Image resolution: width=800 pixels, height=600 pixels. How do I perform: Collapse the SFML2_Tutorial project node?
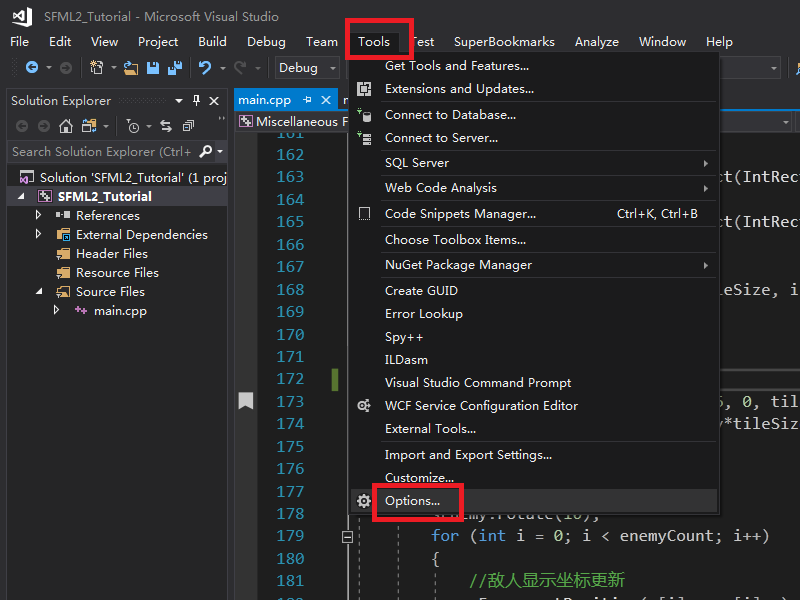pos(21,196)
